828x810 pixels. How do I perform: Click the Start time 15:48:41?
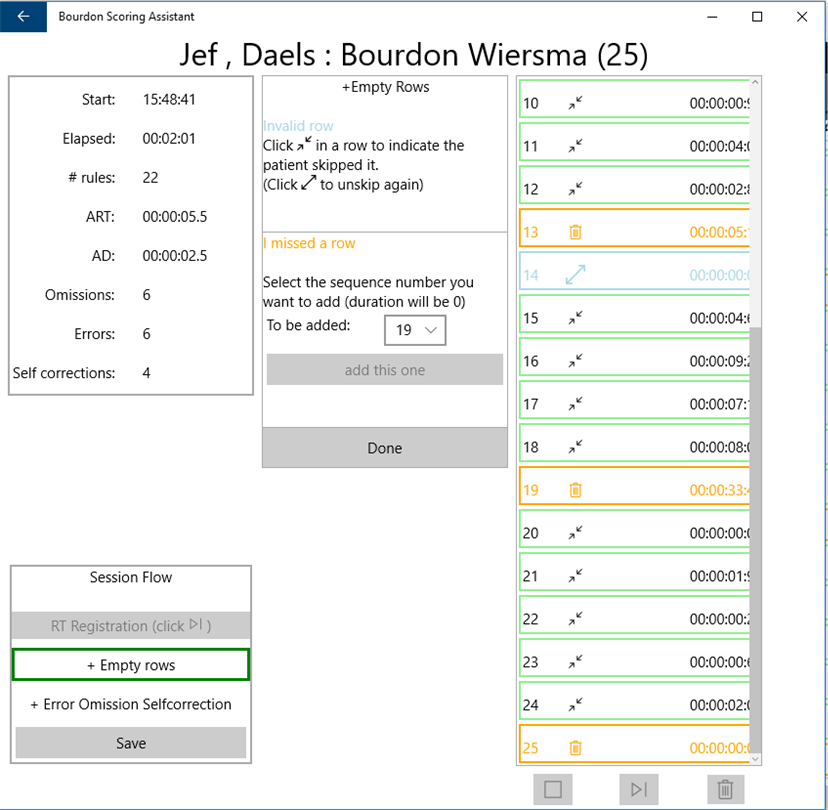tap(169, 99)
